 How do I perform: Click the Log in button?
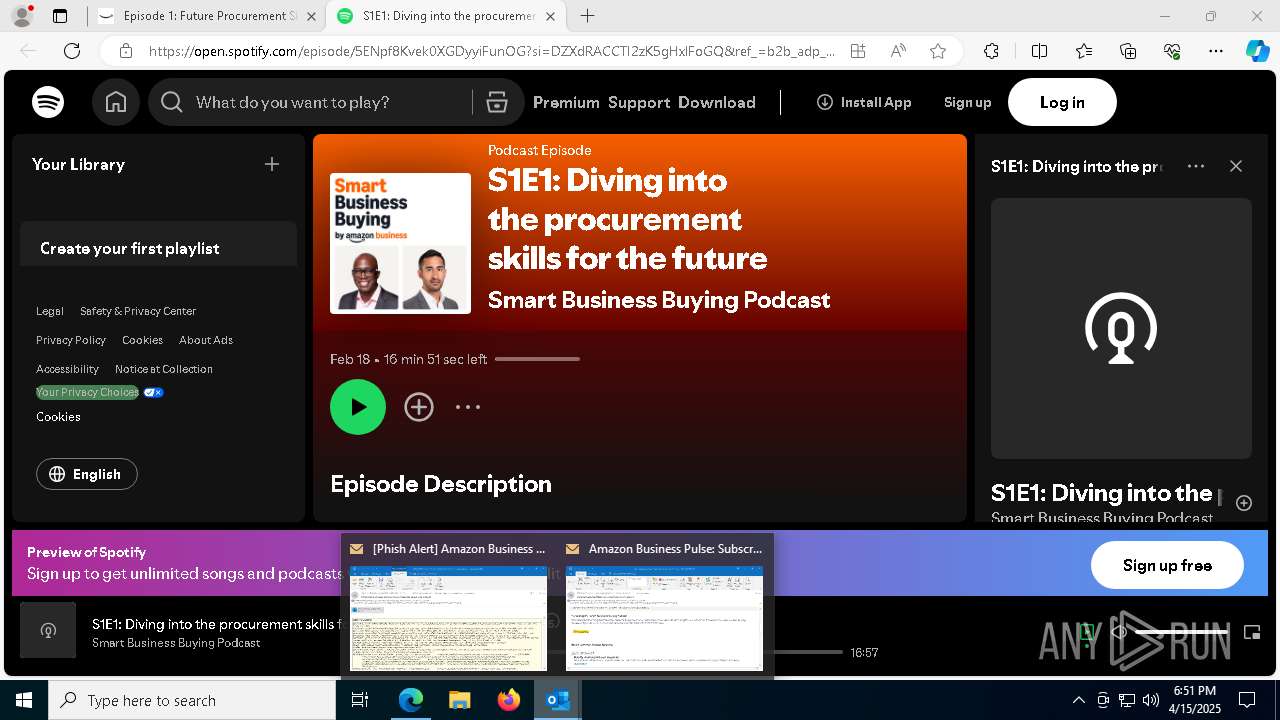(1062, 102)
